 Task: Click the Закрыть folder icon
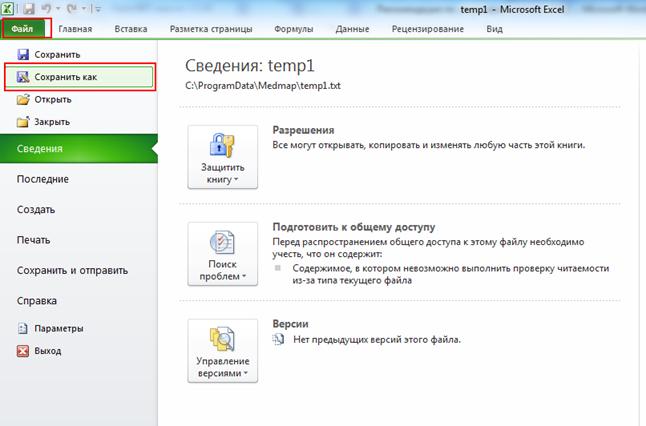click(23, 122)
